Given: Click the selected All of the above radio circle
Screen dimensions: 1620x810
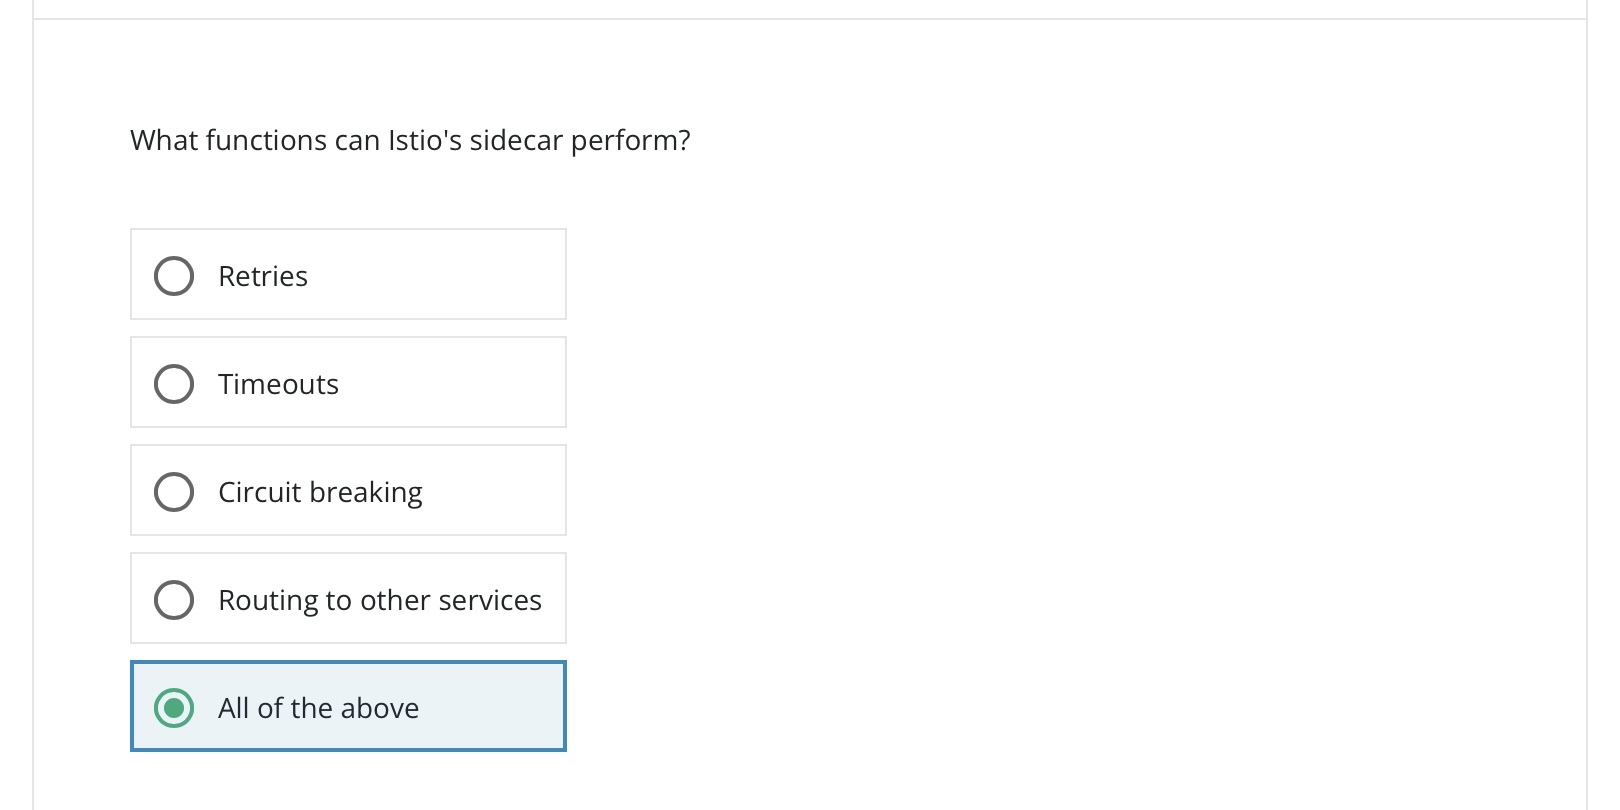Looking at the screenshot, I should pos(174,708).
